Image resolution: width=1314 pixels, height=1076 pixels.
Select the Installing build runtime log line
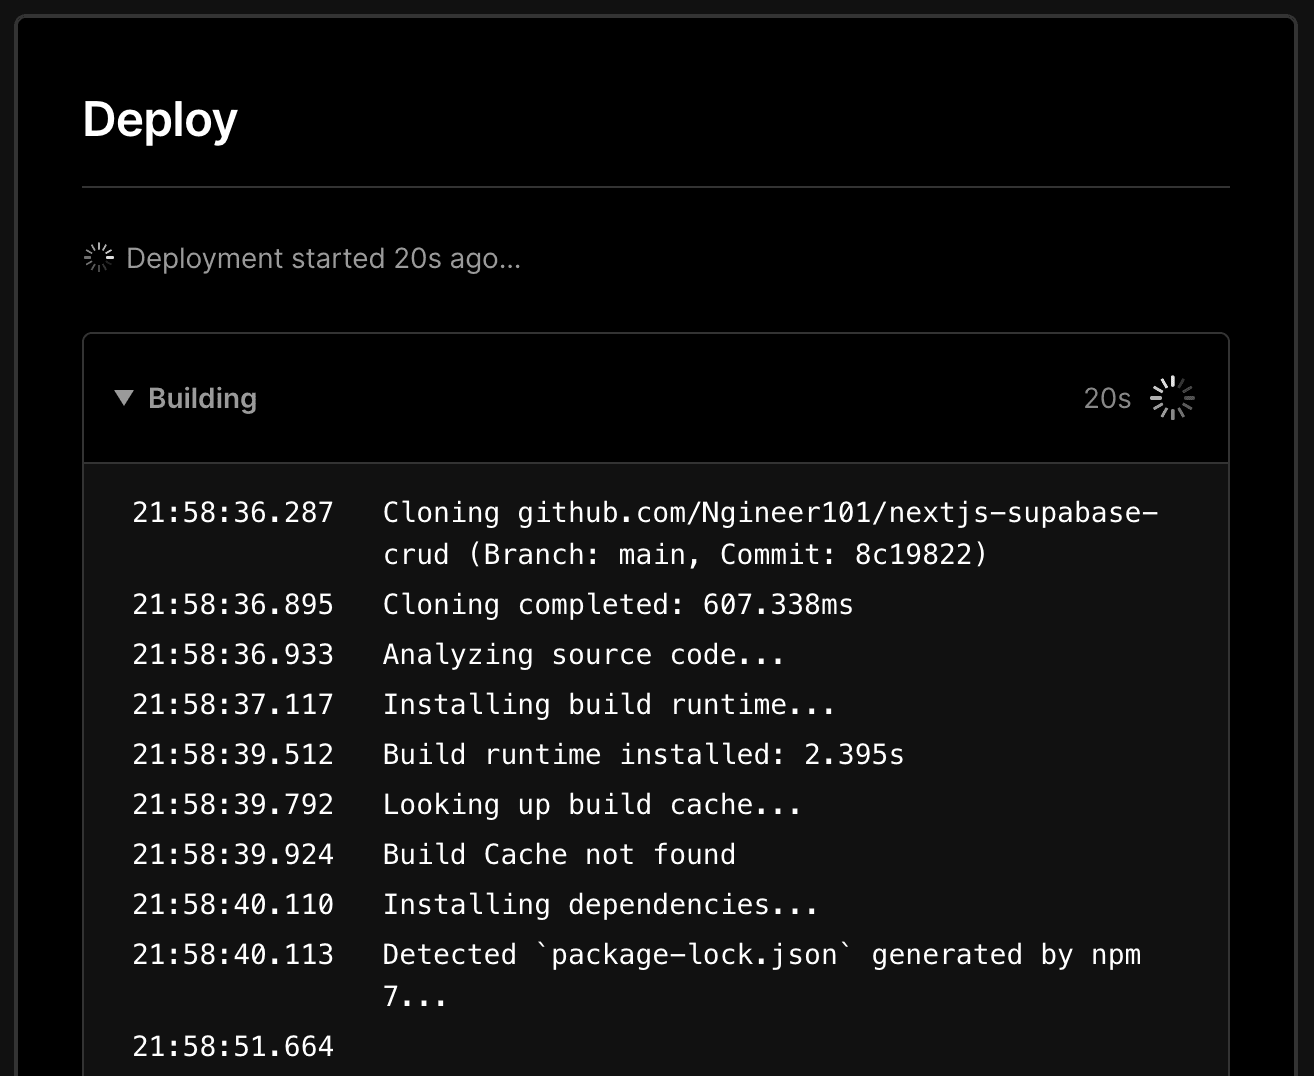click(608, 704)
